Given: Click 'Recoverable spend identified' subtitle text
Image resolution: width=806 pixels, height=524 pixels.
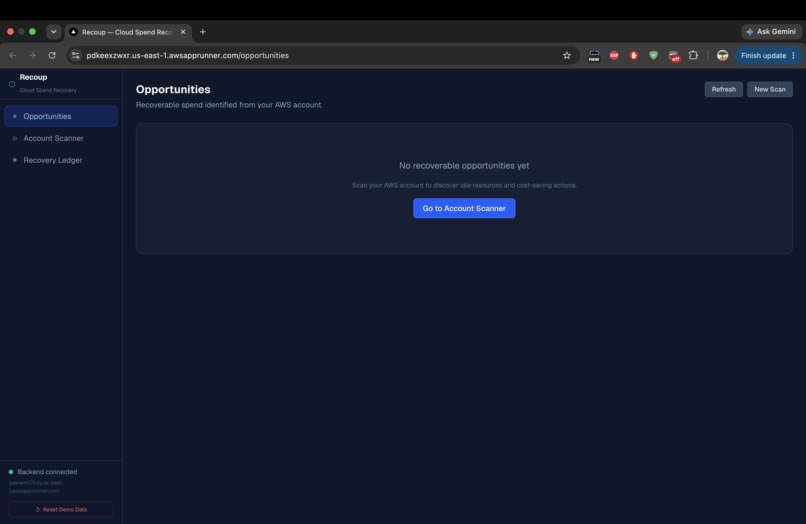Looking at the screenshot, I should [228, 105].
